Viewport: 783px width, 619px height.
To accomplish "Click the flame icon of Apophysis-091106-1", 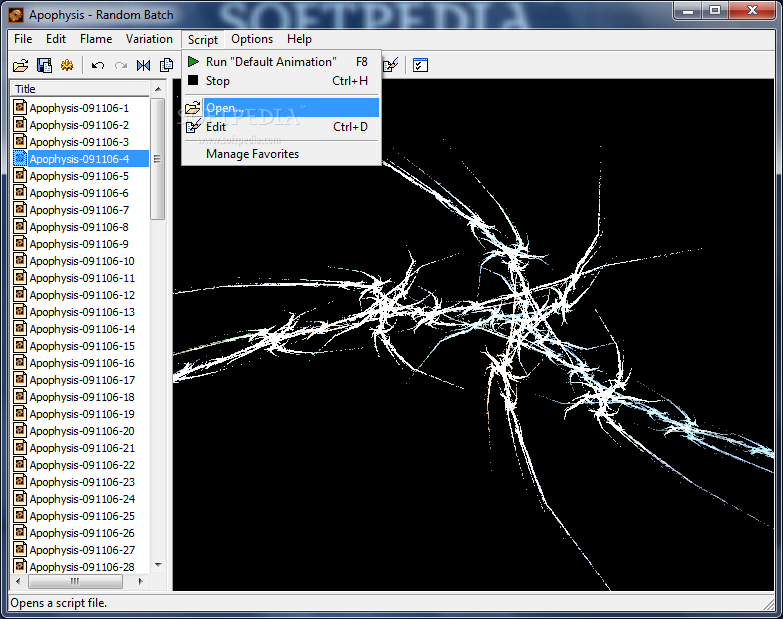I will (x=20, y=107).
